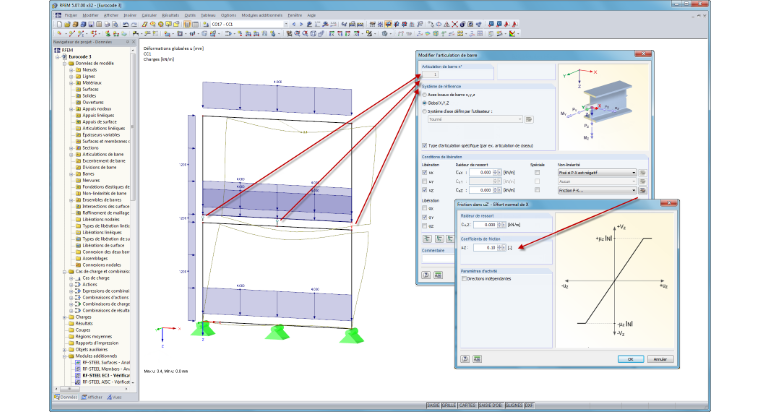Click the units icon in the Friction dialog
The height and width of the screenshot is (412, 760).
point(477,359)
